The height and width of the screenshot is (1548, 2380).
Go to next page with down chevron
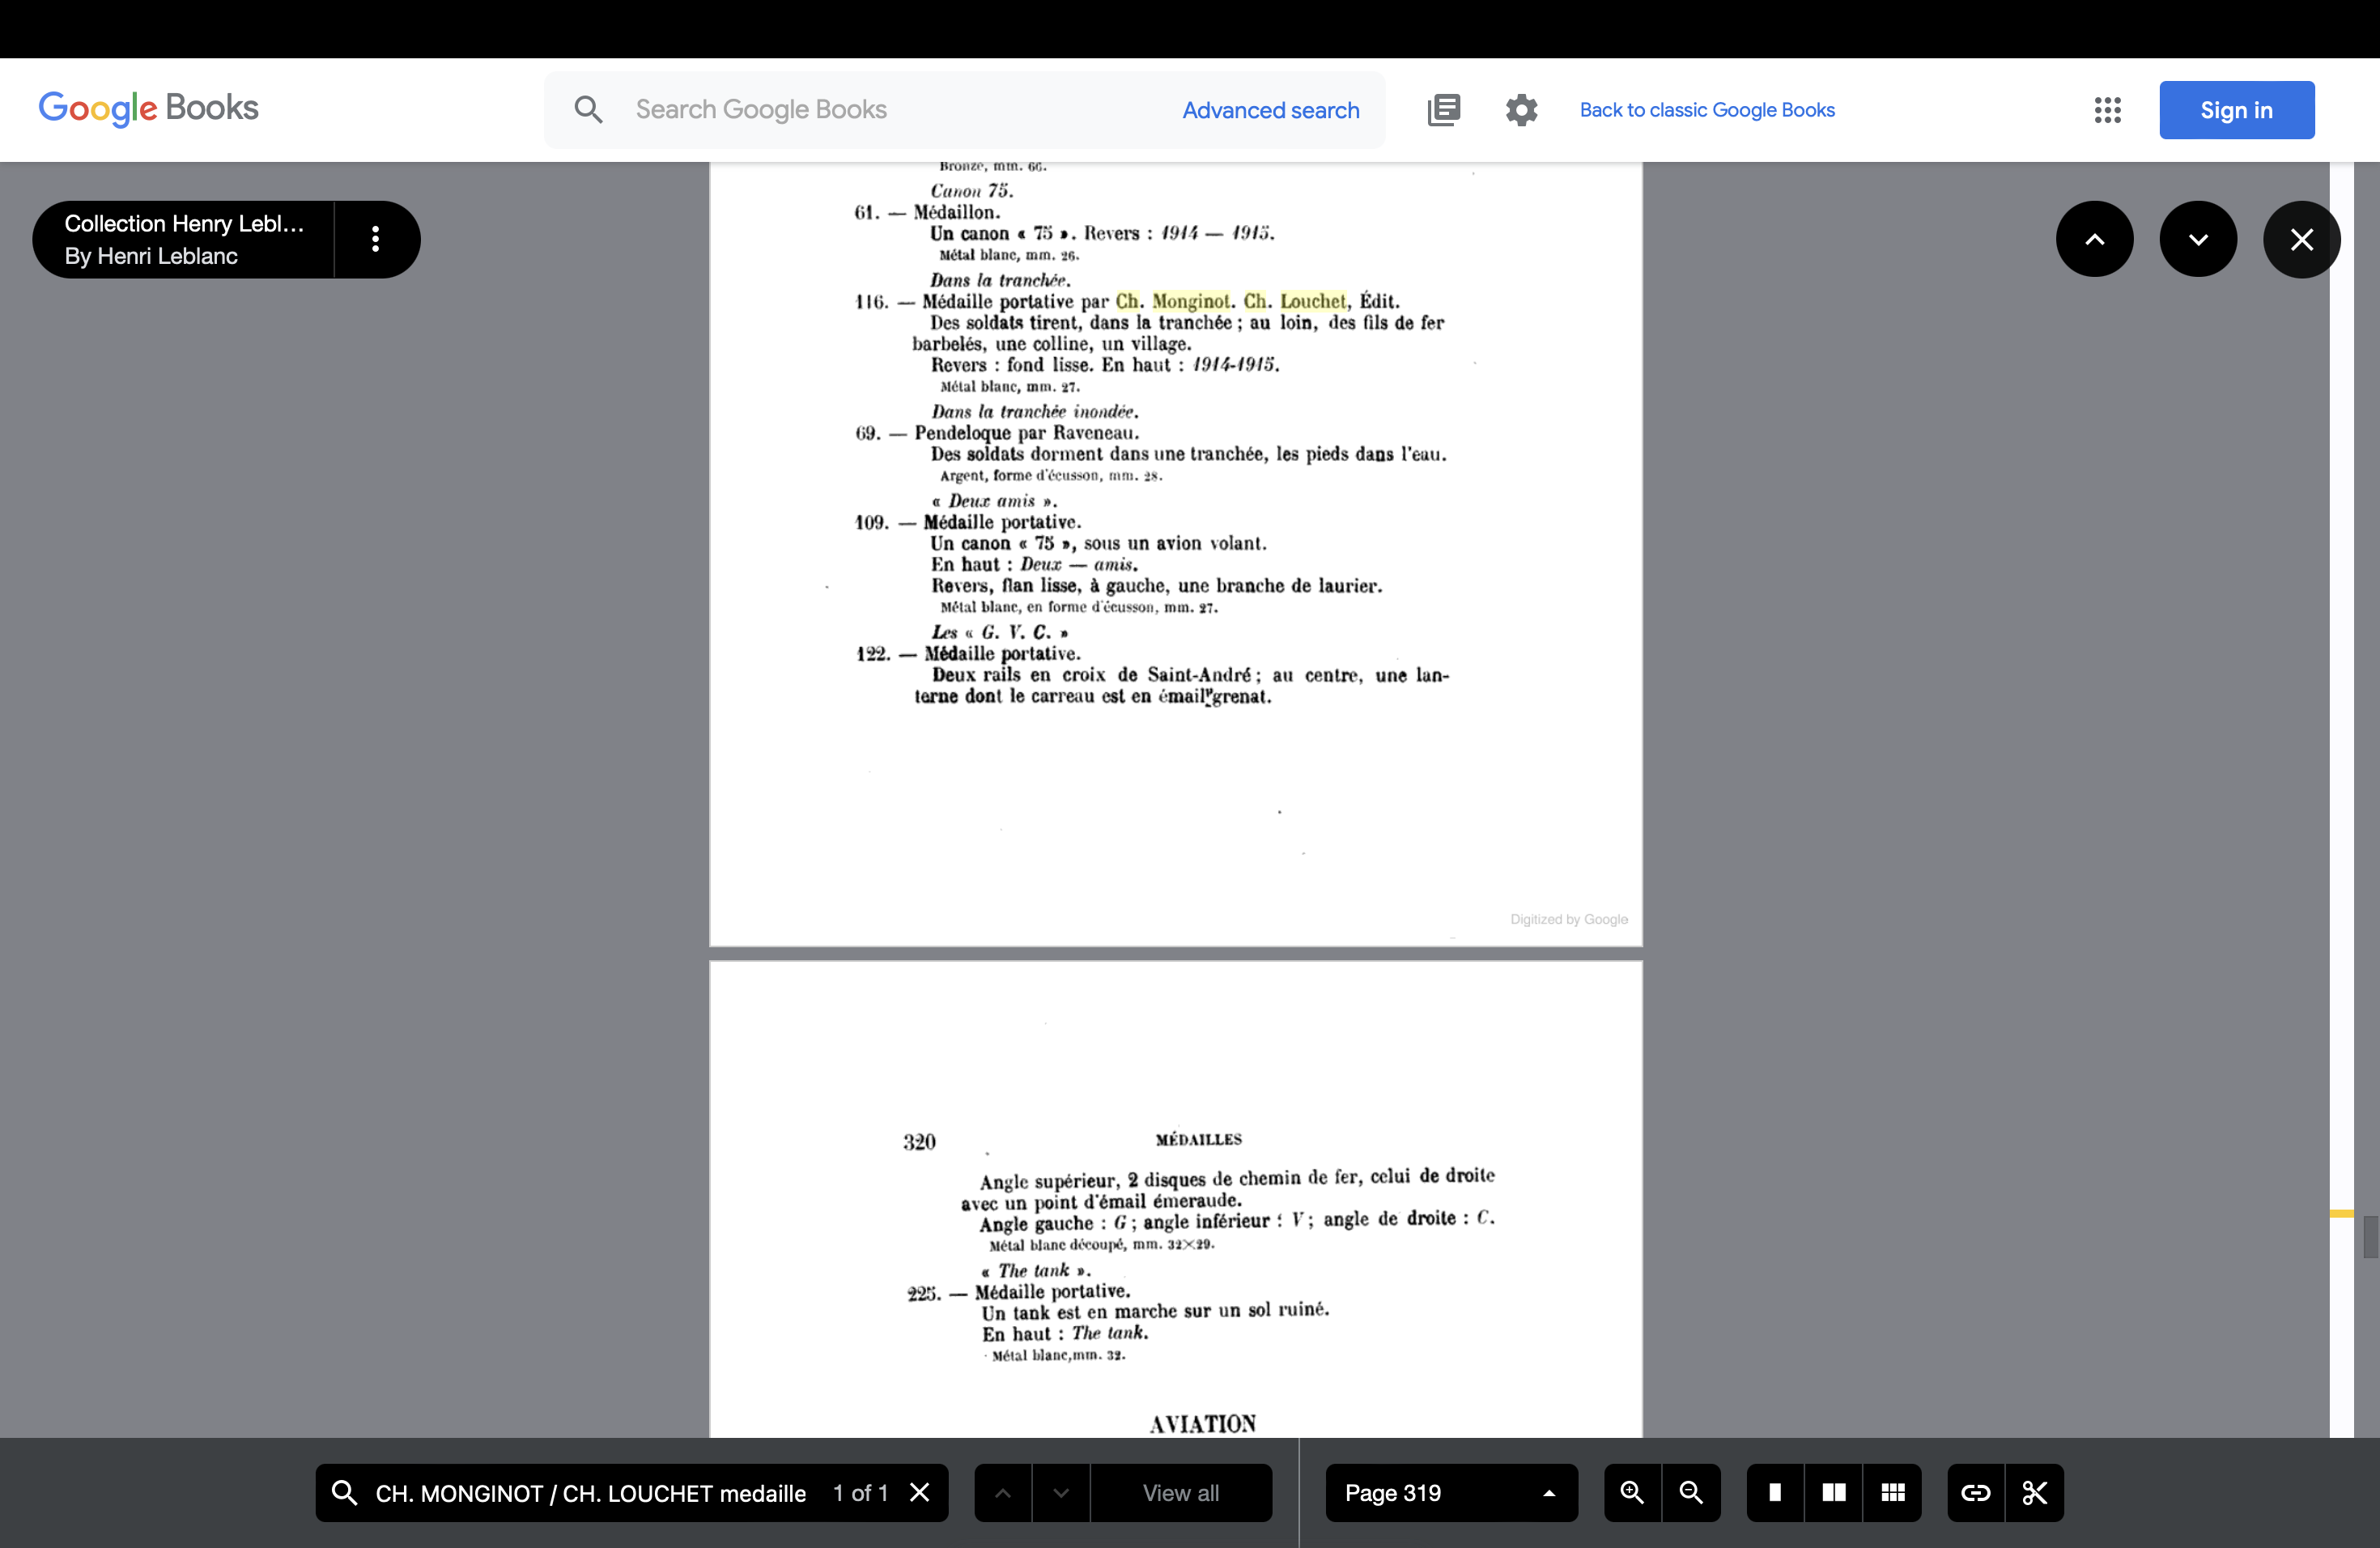pyautogui.click(x=2198, y=240)
